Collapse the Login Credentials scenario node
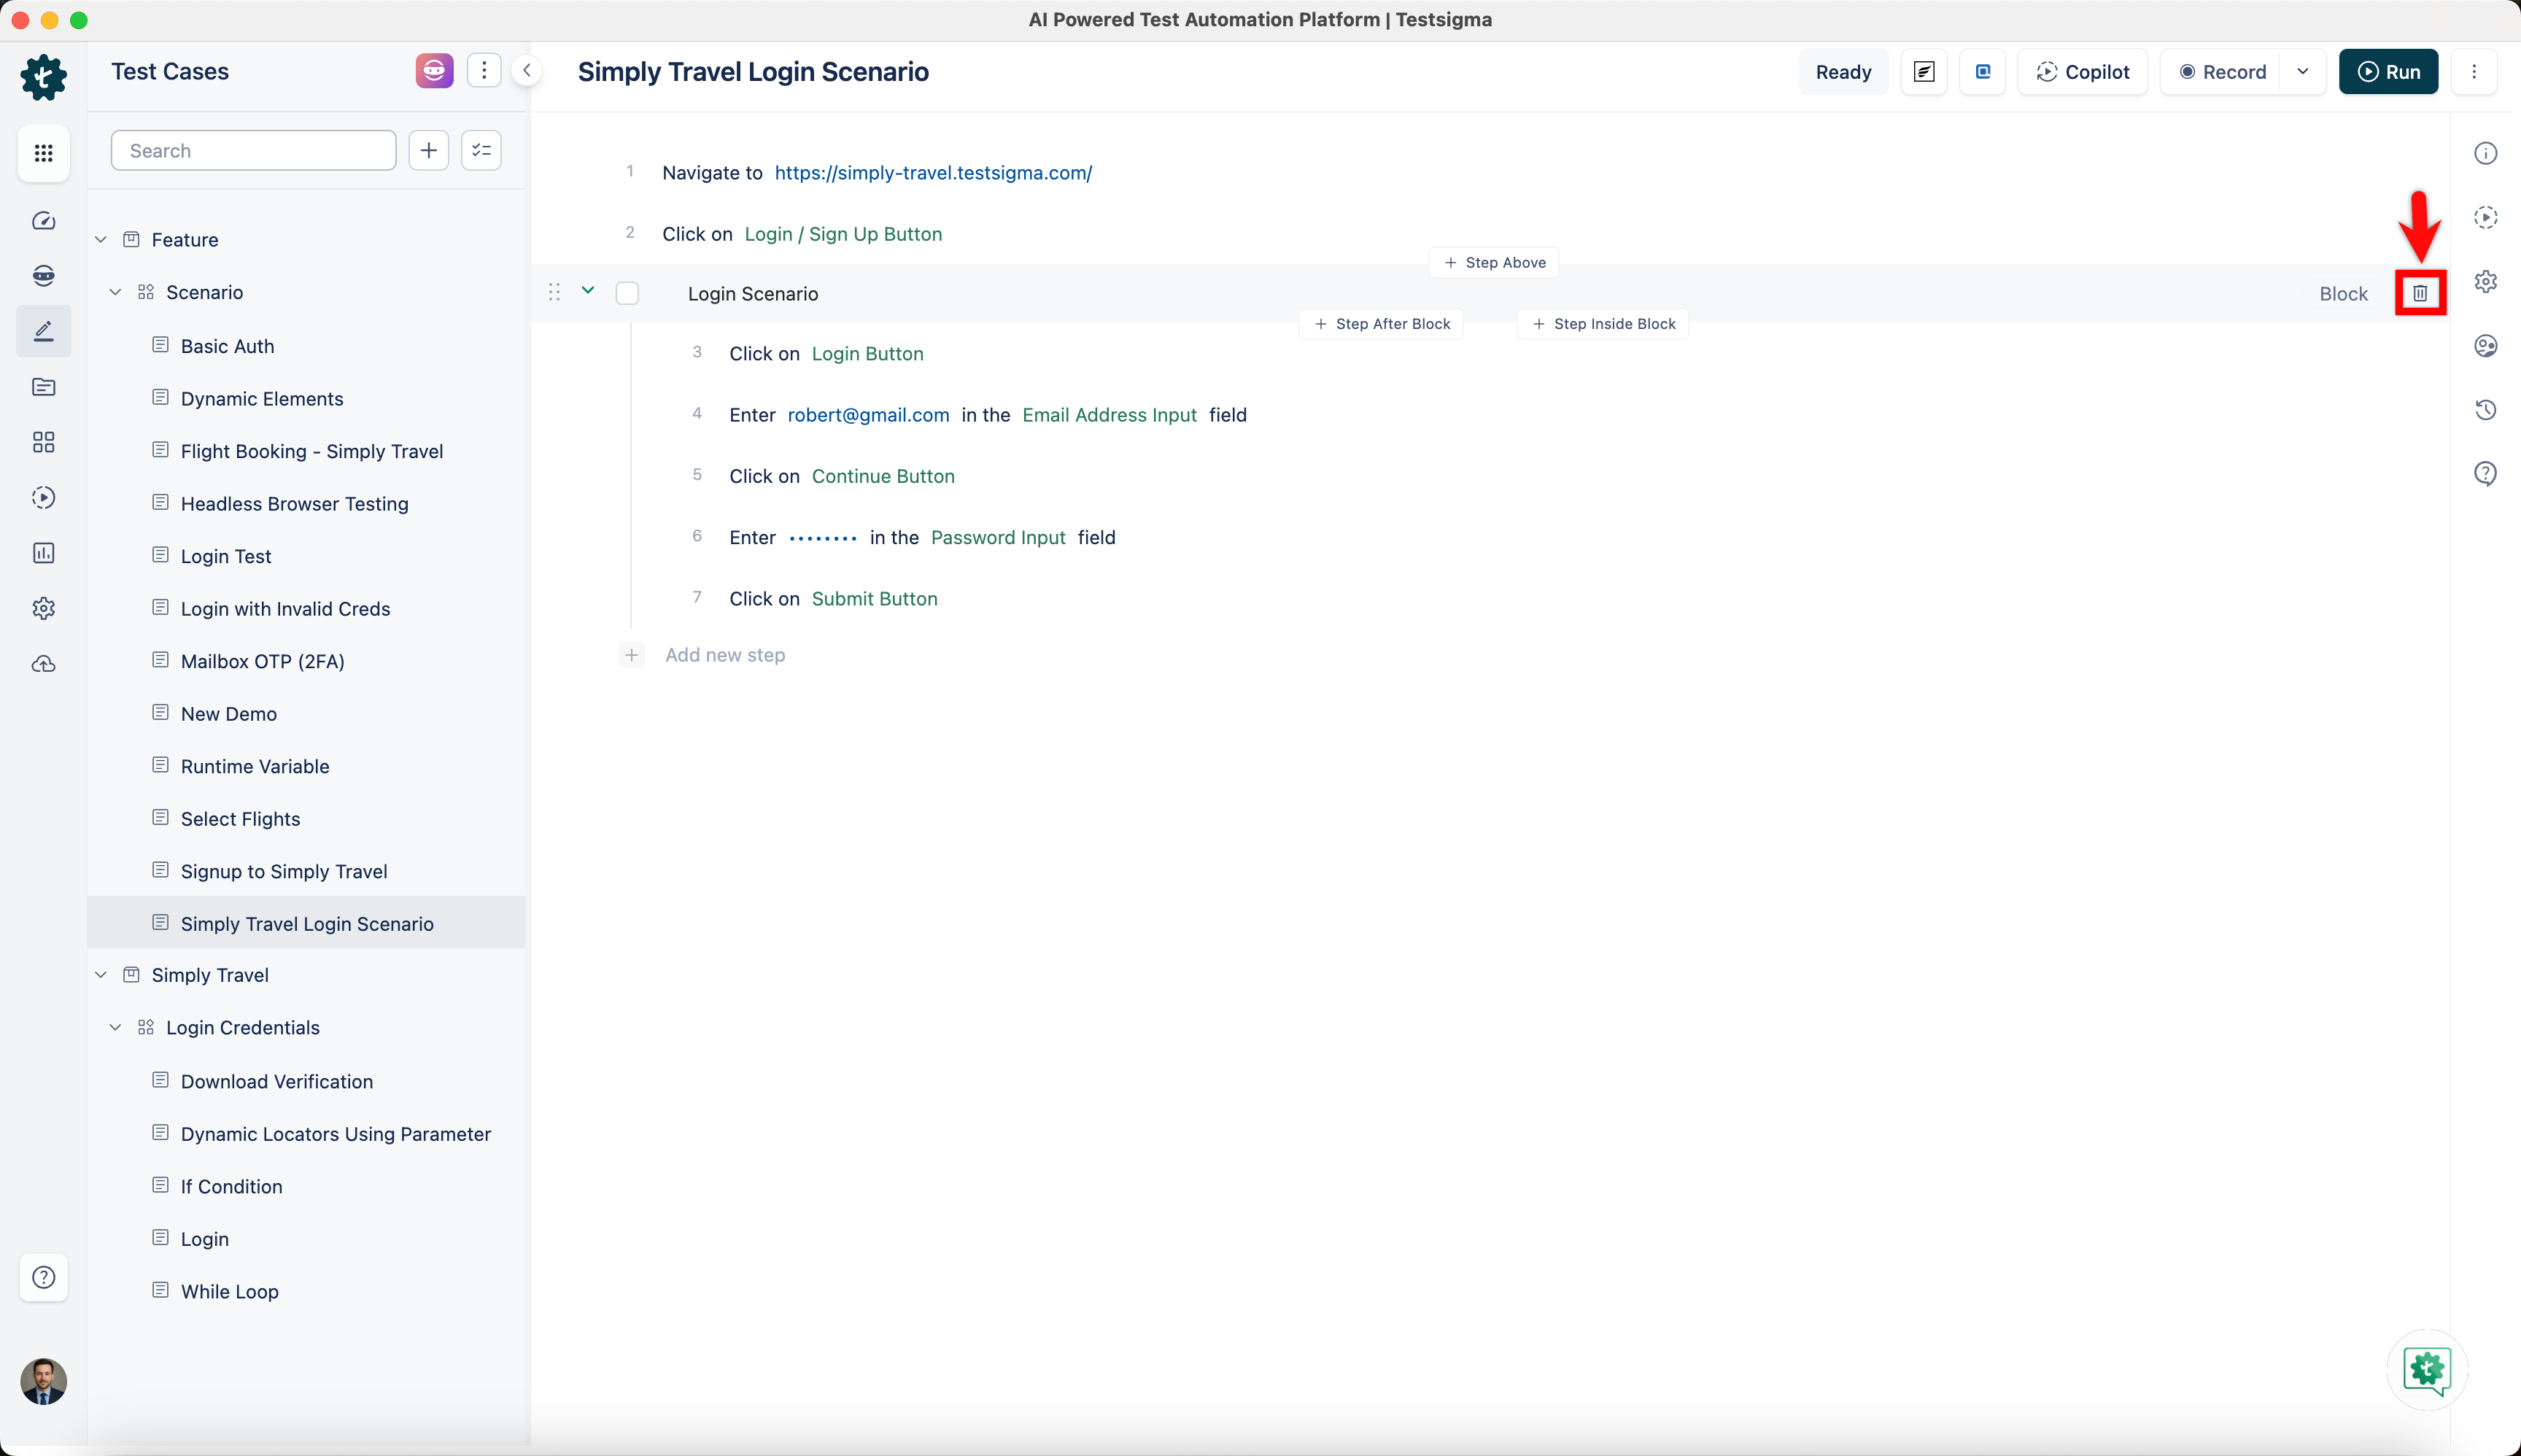Screen dimensions: 2521x1456 coord(115,1028)
